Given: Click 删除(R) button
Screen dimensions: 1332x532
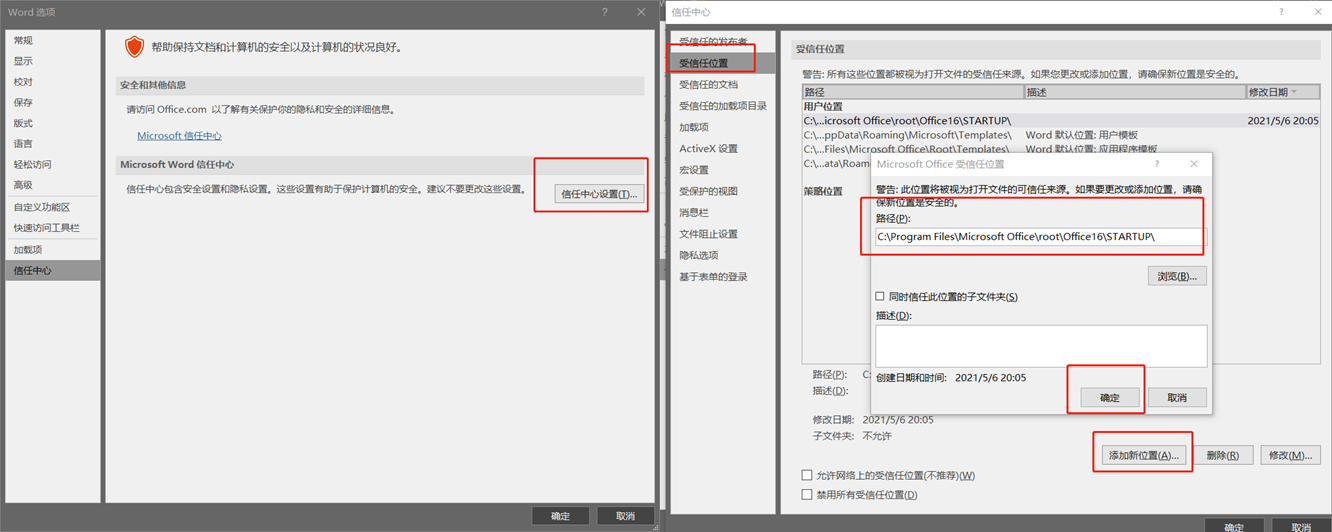Looking at the screenshot, I should [1223, 455].
